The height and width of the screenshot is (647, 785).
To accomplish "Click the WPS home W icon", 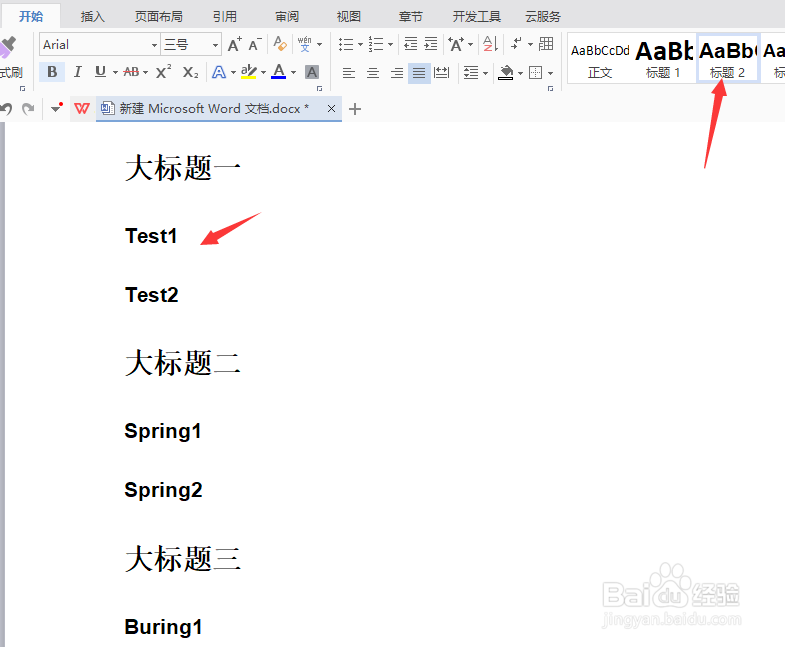I will pos(82,108).
